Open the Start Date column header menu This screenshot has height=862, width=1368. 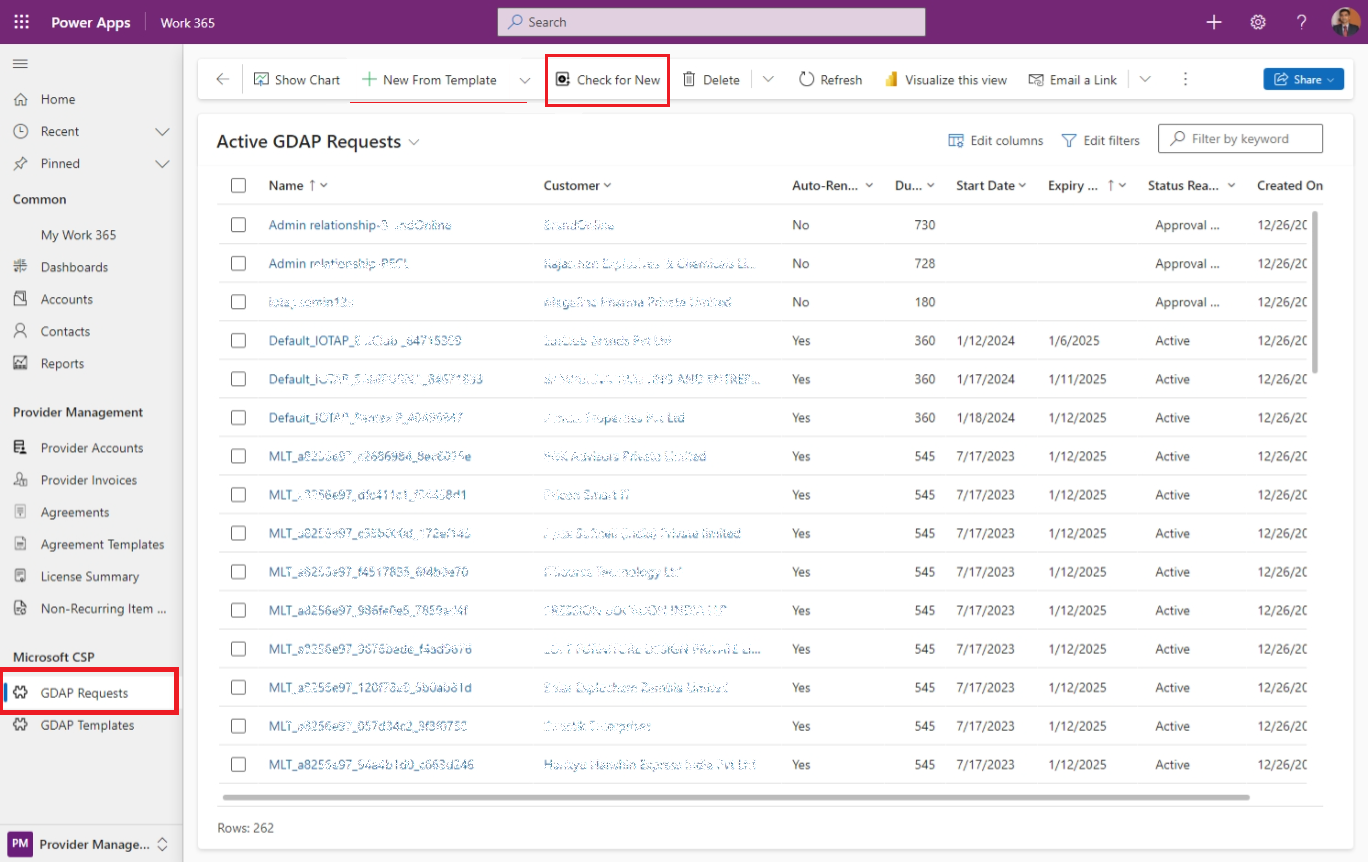pos(991,185)
